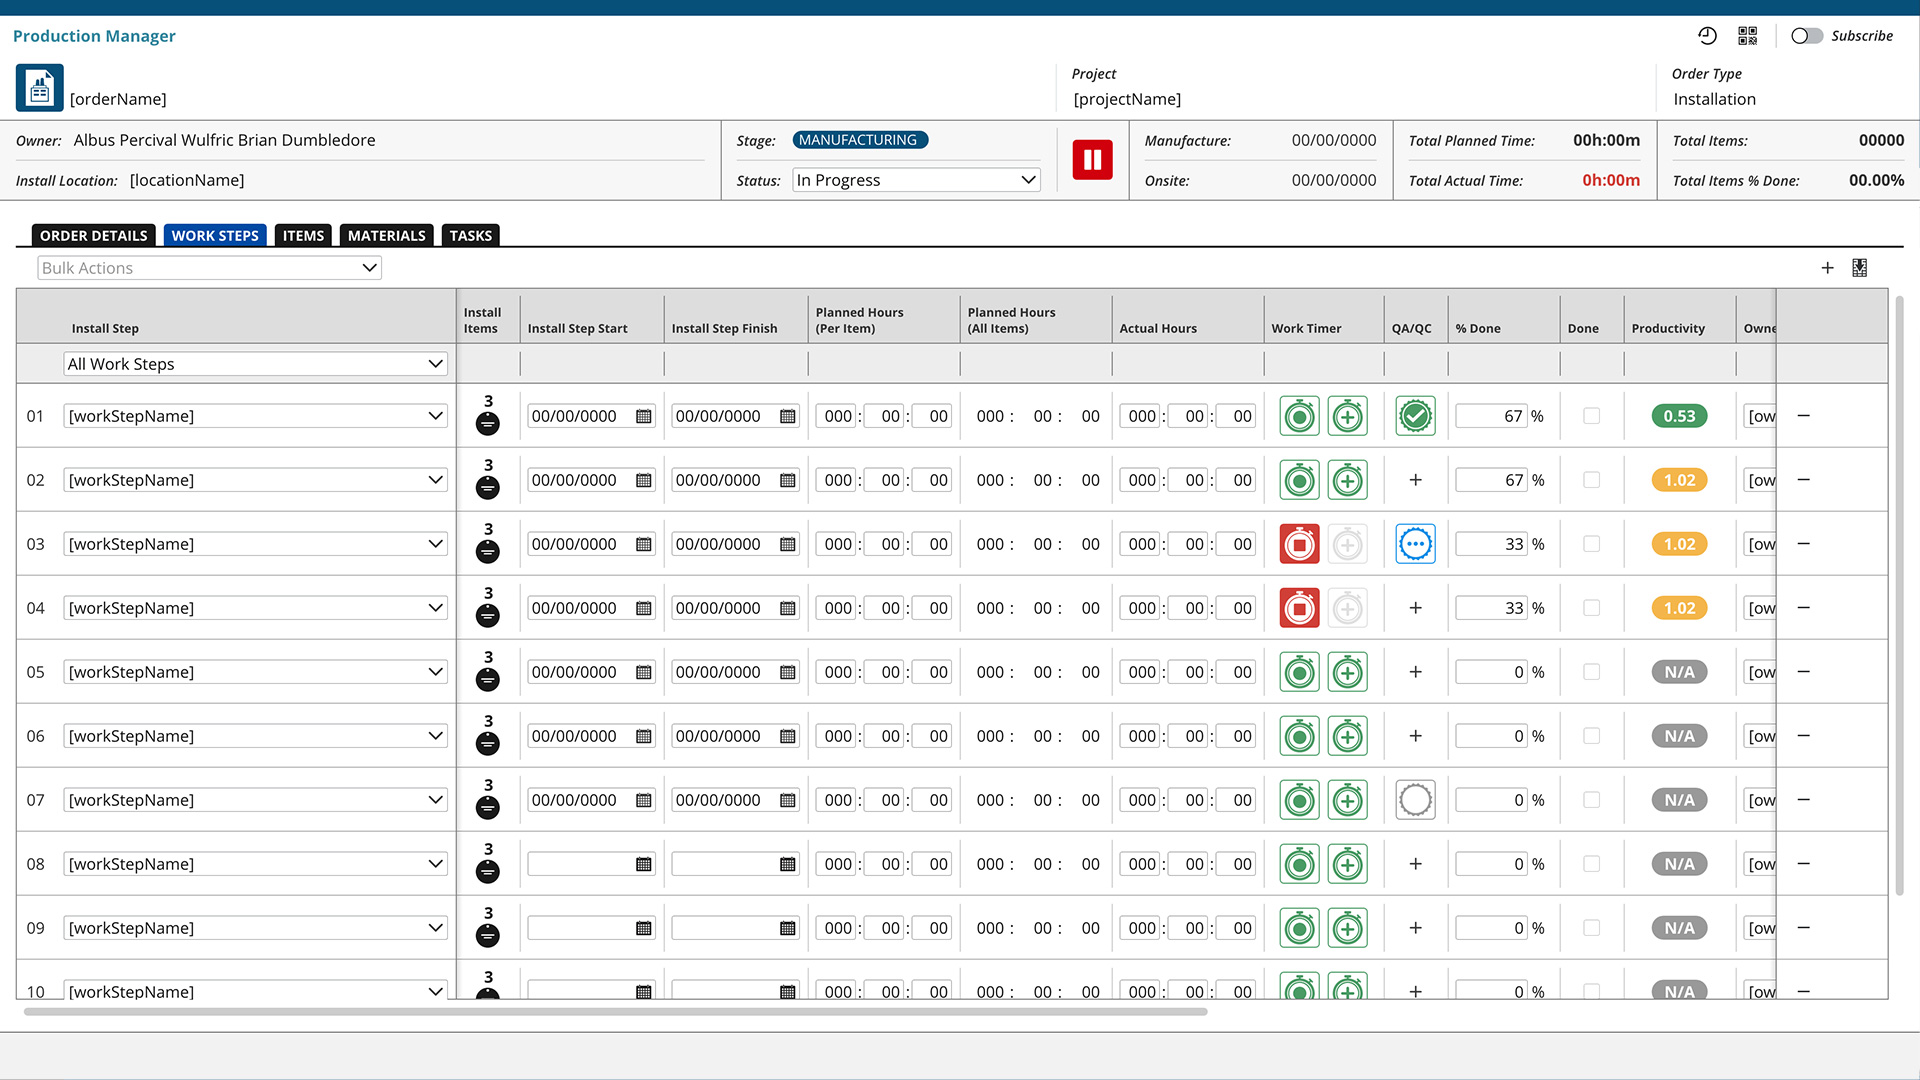Screen dimensions: 1920x1080
Task: Open the ORDER DETAILS tab
Action: (x=93, y=236)
